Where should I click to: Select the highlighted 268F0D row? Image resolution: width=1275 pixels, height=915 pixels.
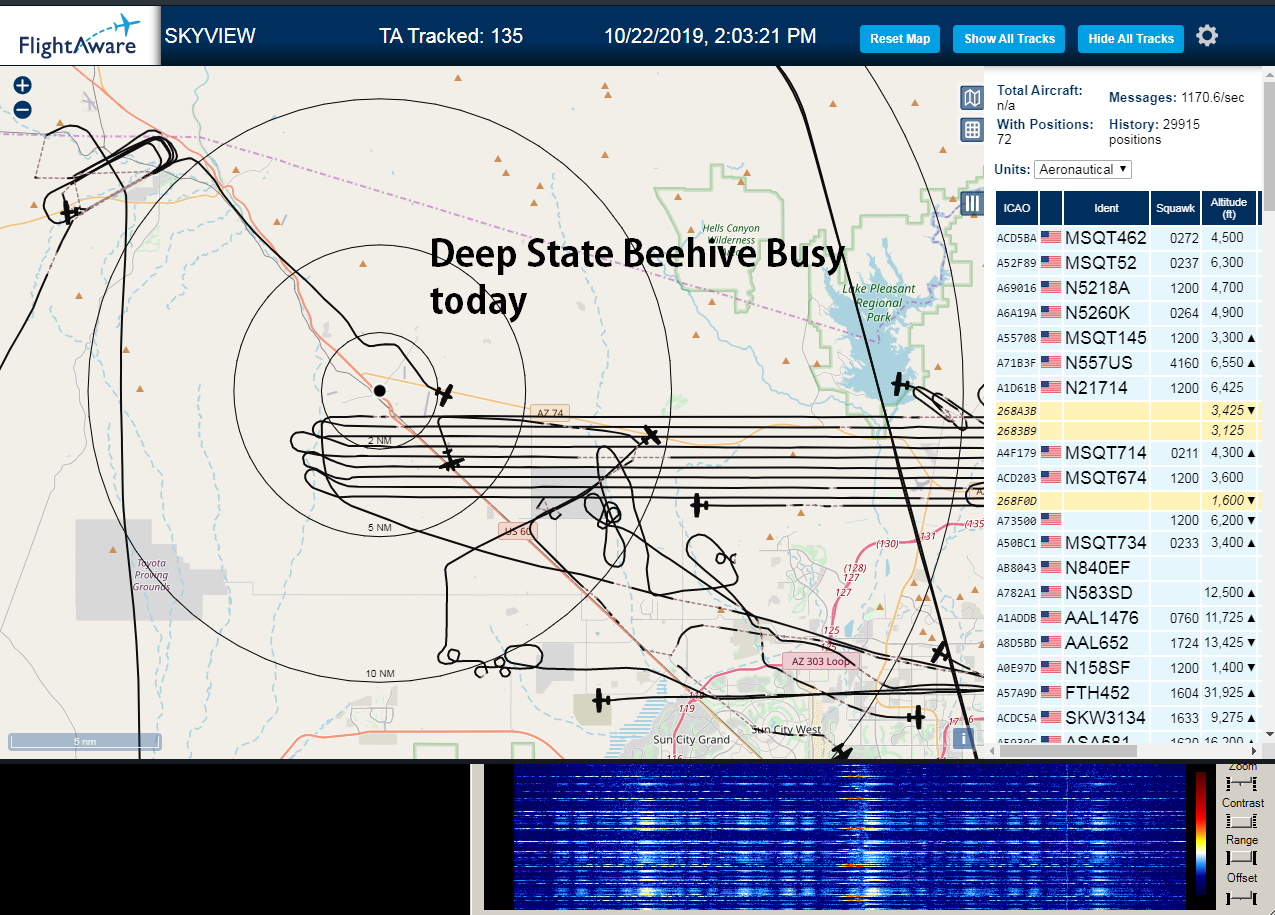tap(1127, 500)
